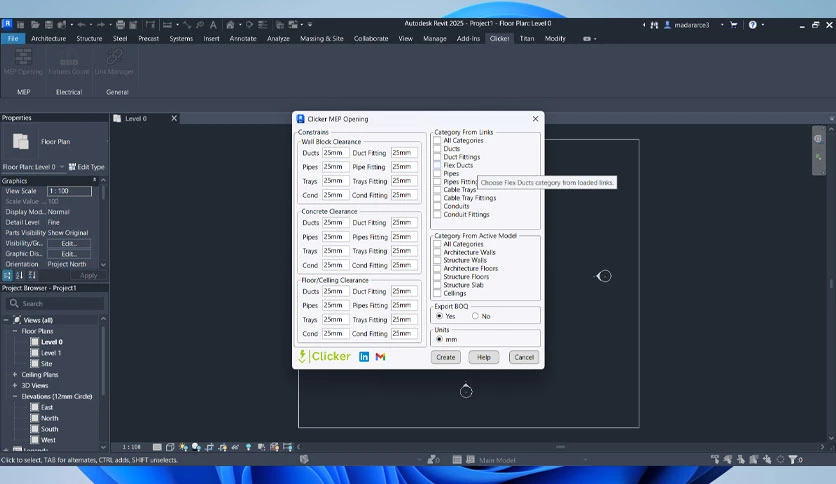Collapse the Views (all) tree node
This screenshot has height=484, width=836.
point(6,320)
